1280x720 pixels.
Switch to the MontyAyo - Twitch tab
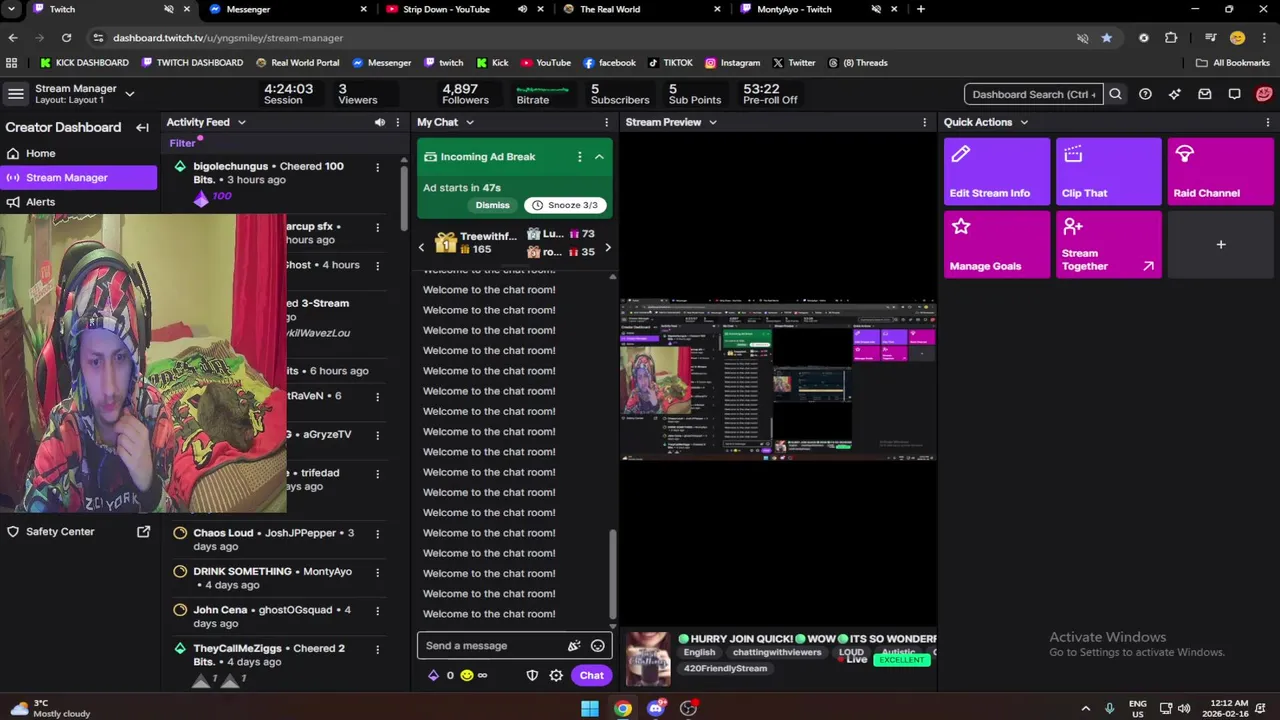[x=818, y=9]
